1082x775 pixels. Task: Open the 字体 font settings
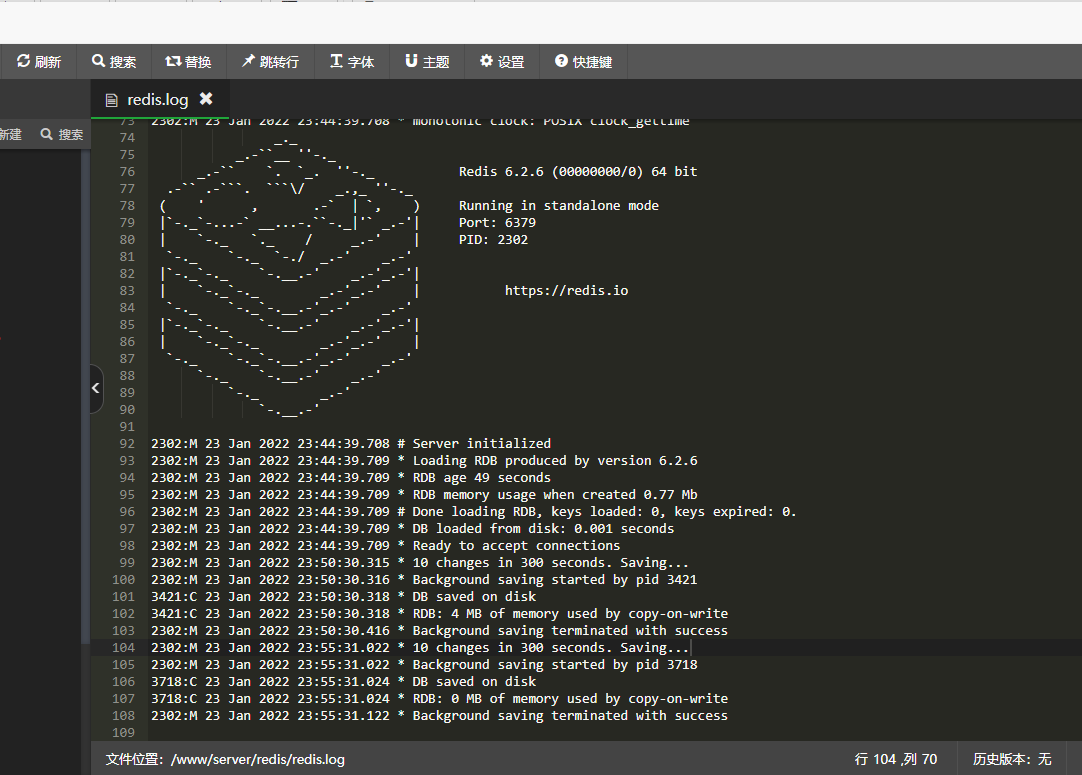coord(352,62)
